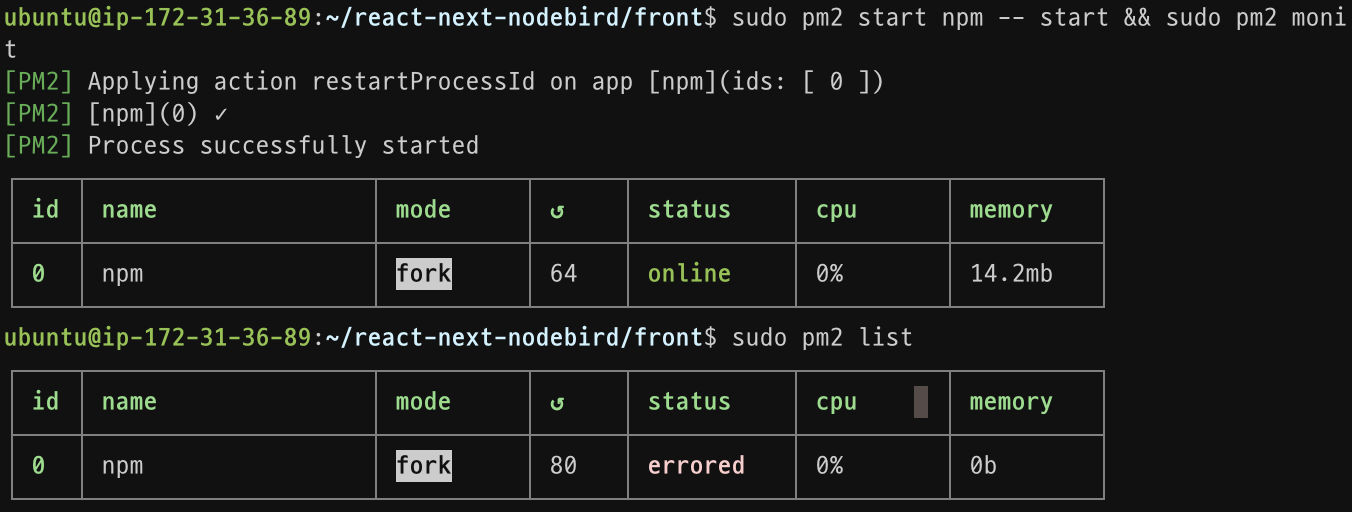The width and height of the screenshot is (1352, 512).
Task: Click the "name" header in the errored table
Action: [x=129, y=402]
